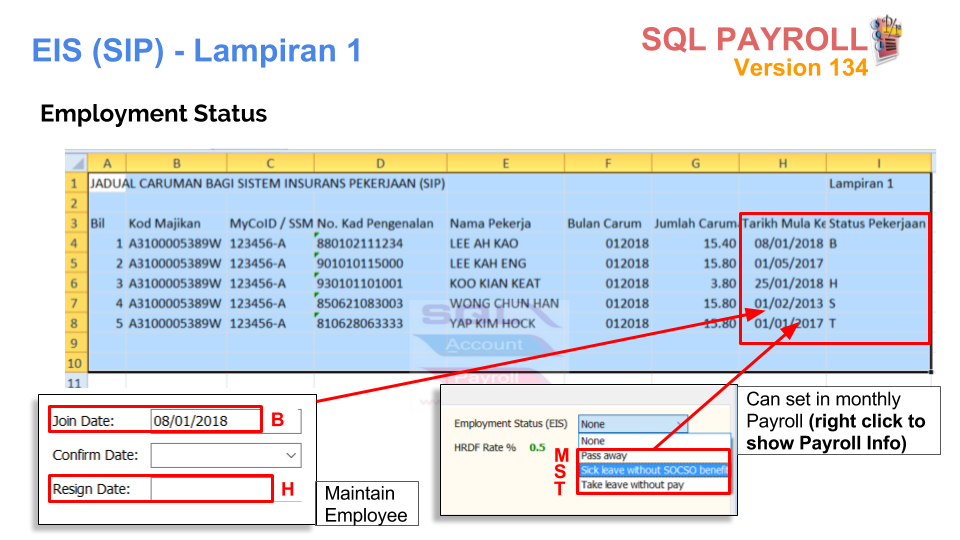The width and height of the screenshot is (960, 540).
Task: Click the SQL Payroll logo icon
Action: (887, 39)
